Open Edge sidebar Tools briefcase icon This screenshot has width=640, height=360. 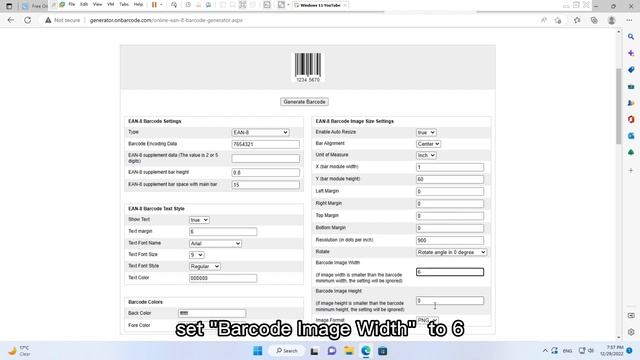coord(631,87)
